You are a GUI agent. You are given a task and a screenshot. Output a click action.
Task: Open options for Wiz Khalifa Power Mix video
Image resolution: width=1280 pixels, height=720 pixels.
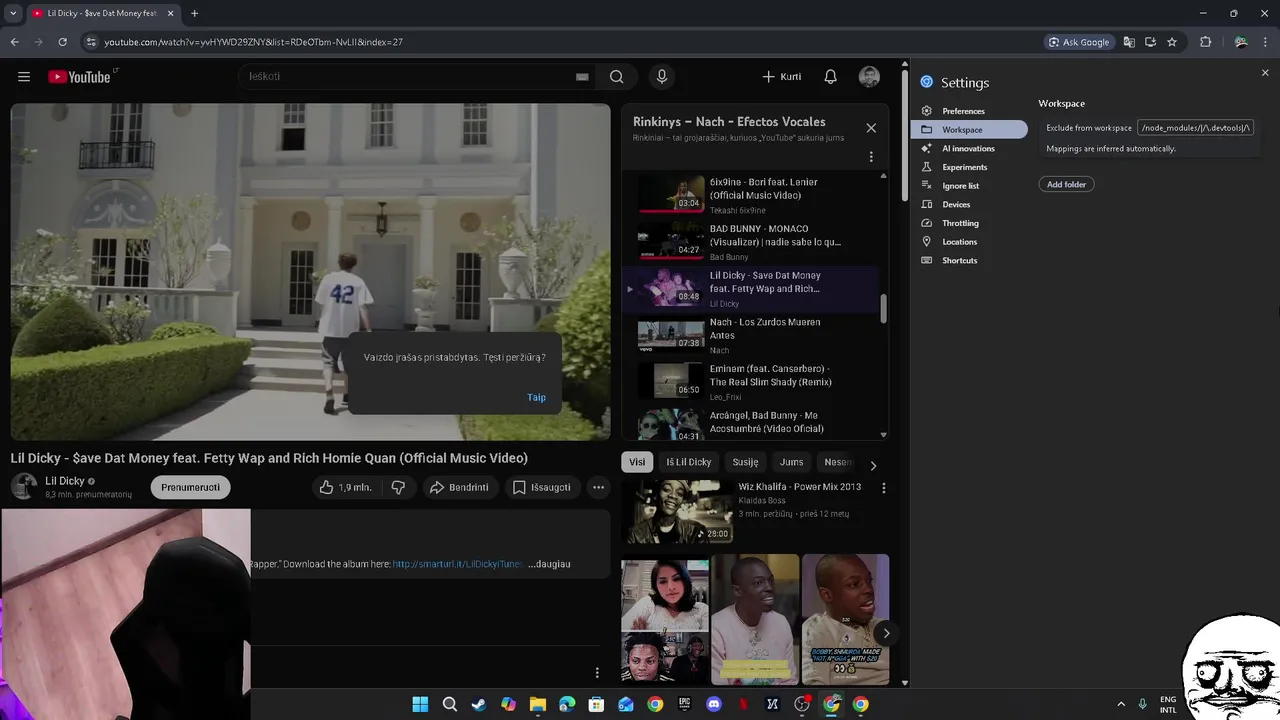pyautogui.click(x=883, y=488)
